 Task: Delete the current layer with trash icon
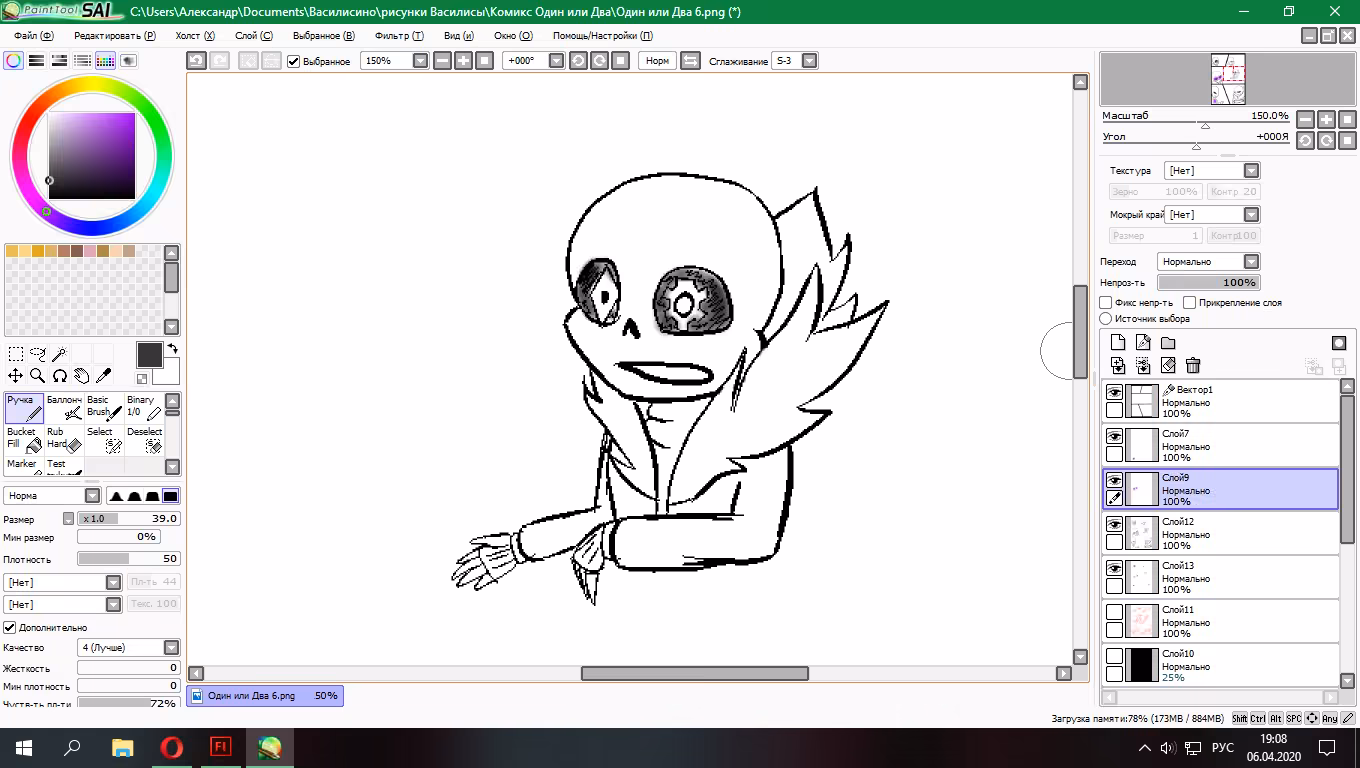pos(1193,366)
